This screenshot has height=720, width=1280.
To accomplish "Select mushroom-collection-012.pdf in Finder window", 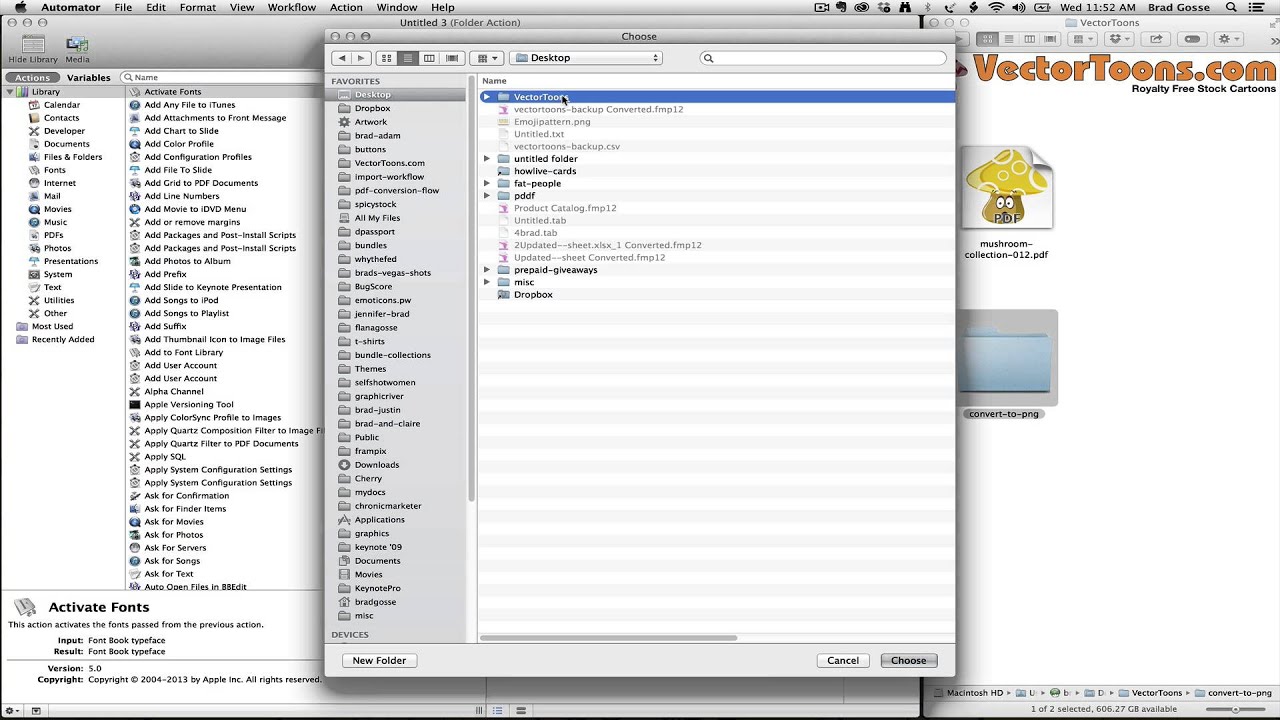I will [x=1006, y=204].
